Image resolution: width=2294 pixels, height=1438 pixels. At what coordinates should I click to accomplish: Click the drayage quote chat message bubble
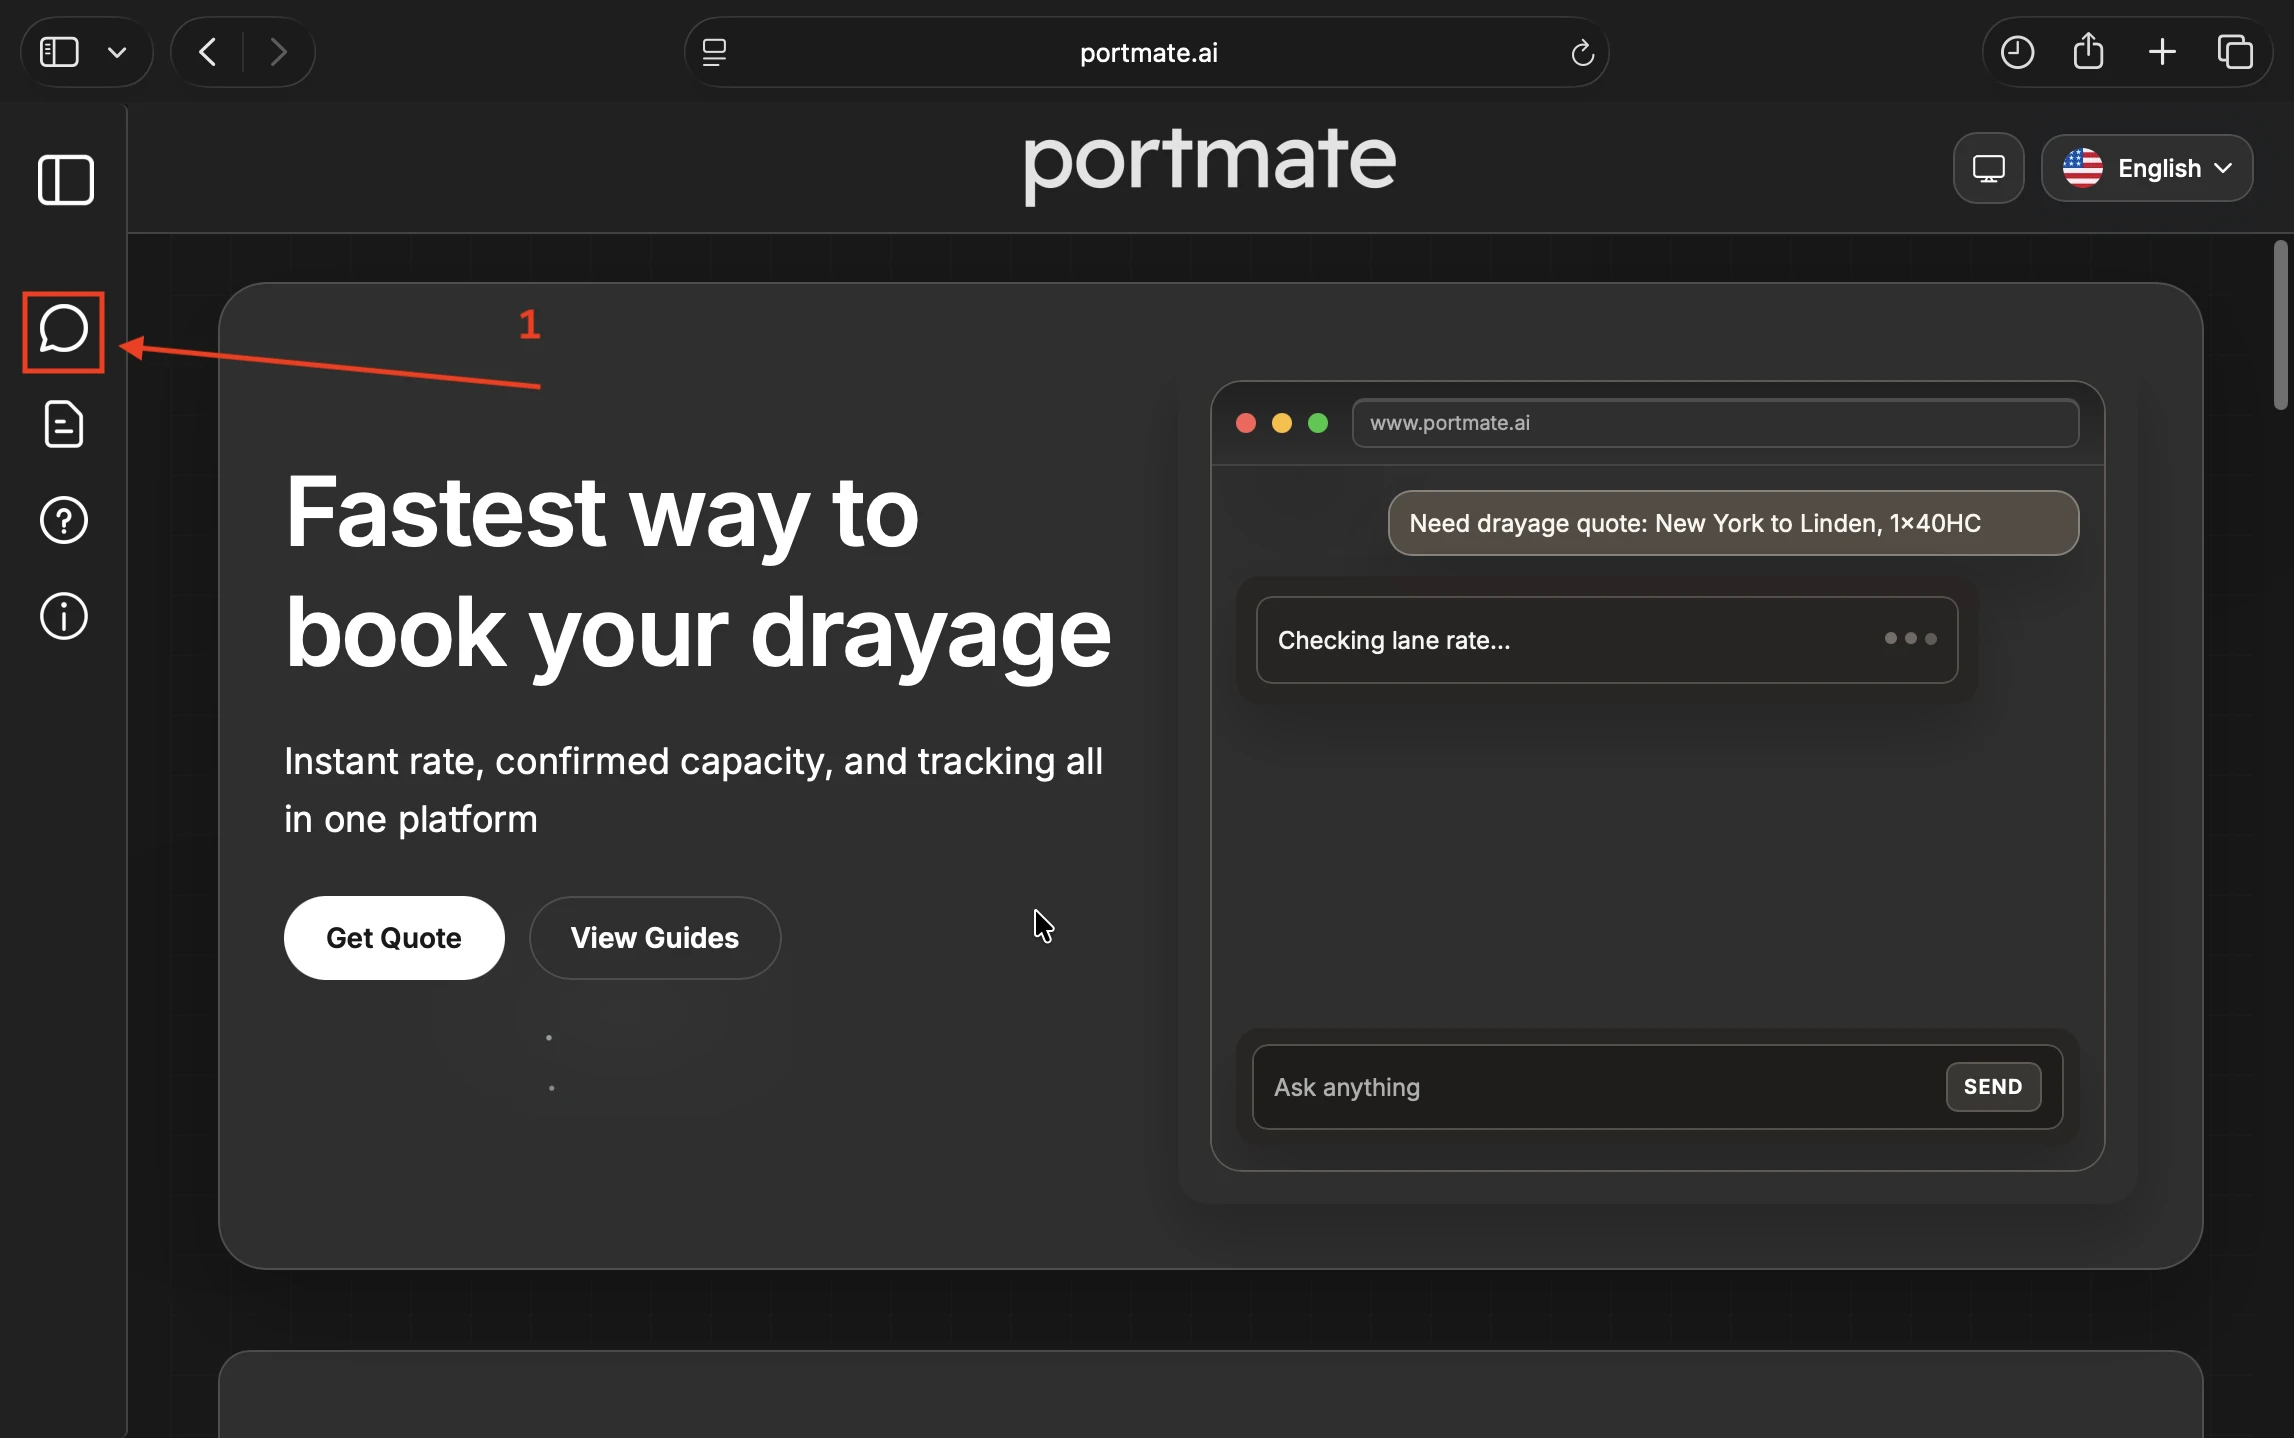pyautogui.click(x=1733, y=523)
